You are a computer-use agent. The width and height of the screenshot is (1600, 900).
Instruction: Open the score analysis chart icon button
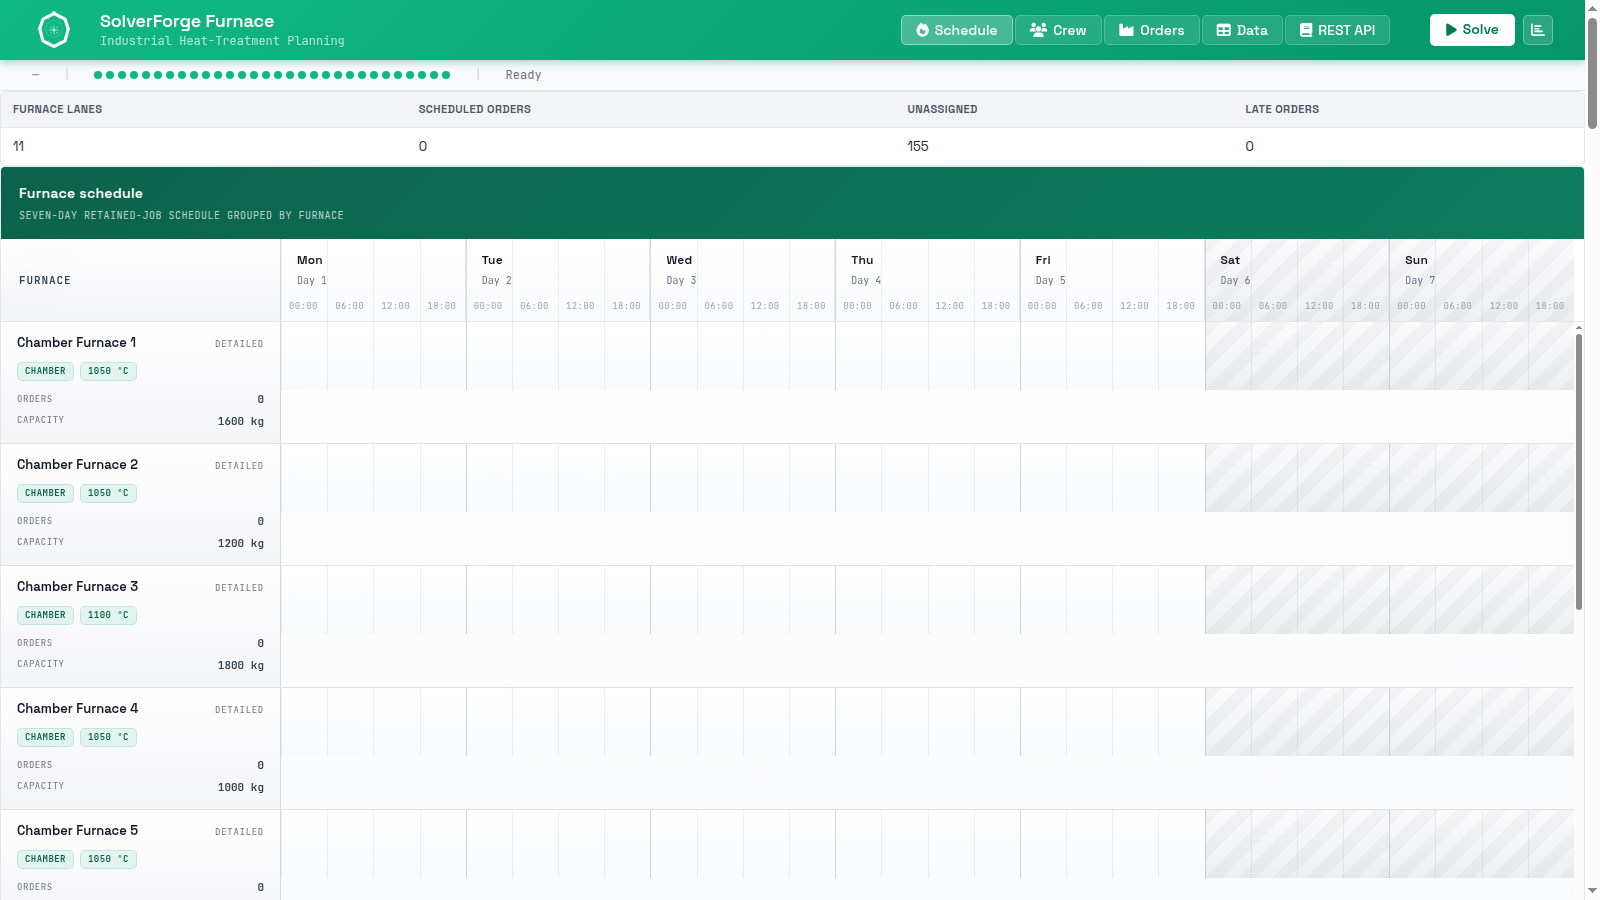coord(1538,30)
